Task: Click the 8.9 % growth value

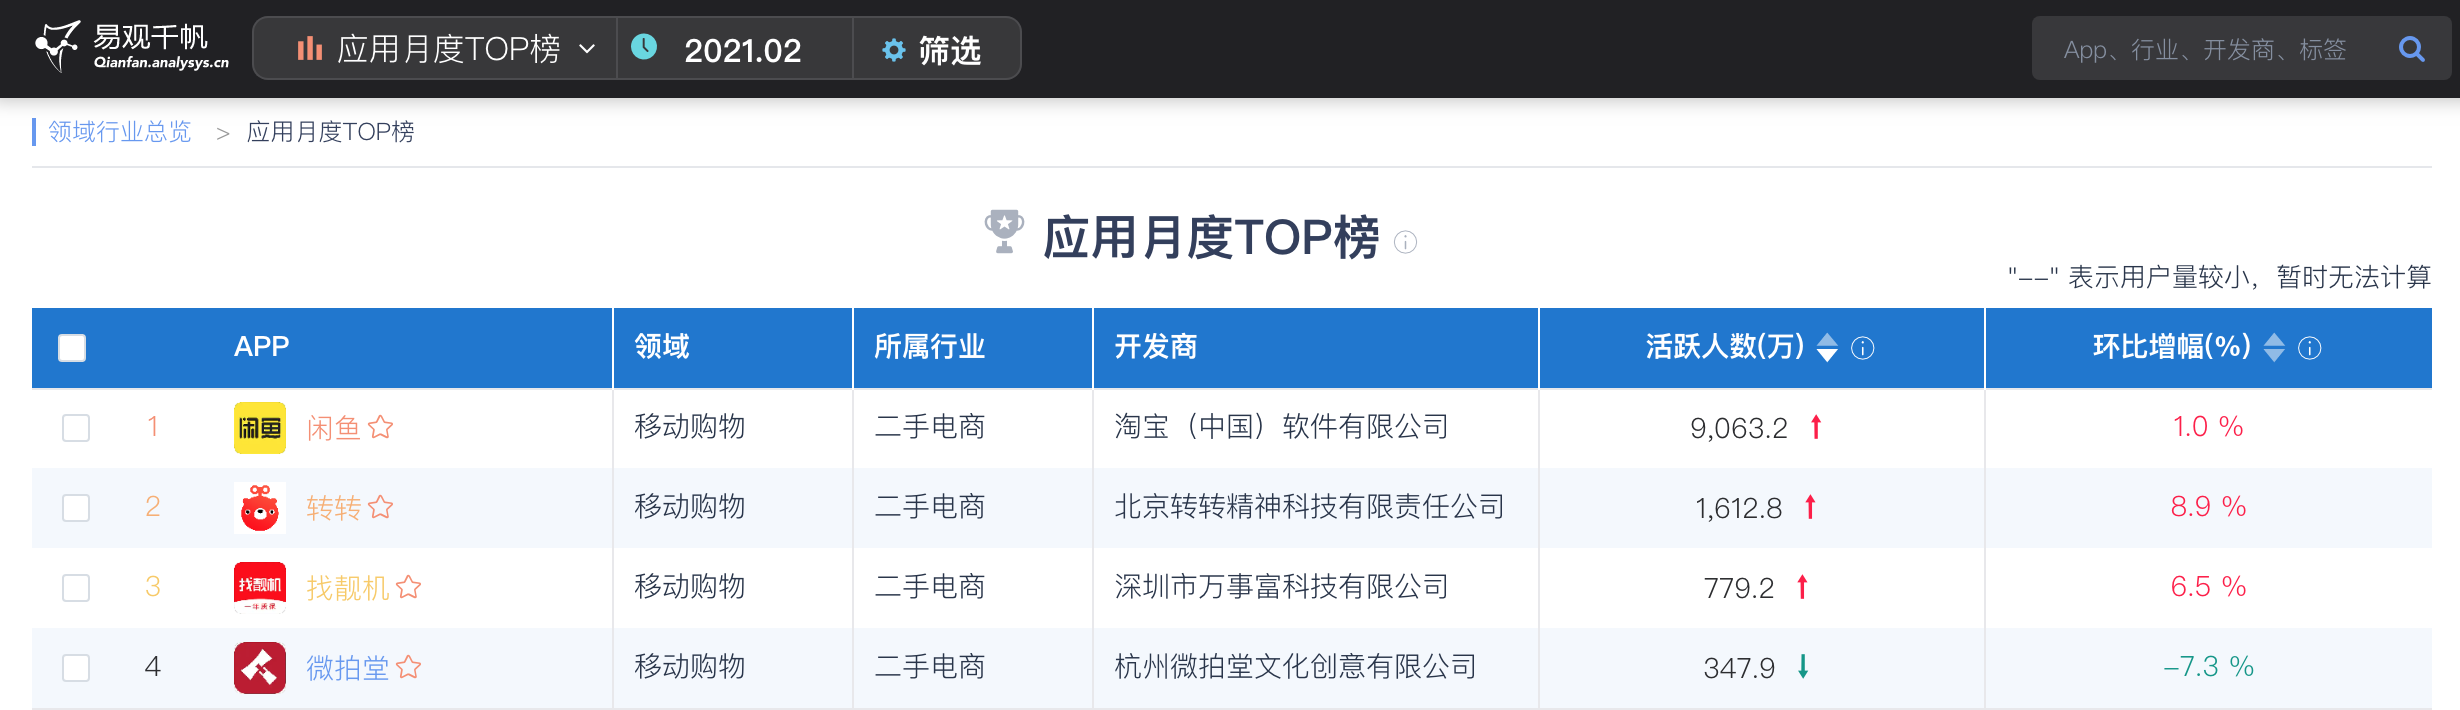Action: coord(2208,507)
